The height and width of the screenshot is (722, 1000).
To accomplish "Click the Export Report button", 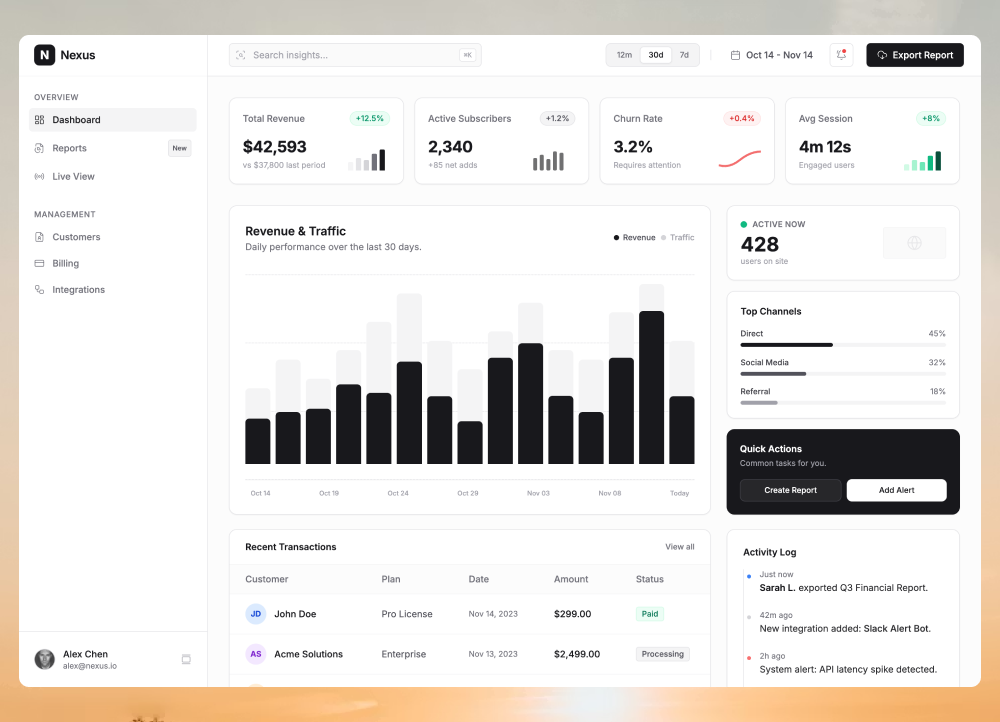I will coord(915,55).
